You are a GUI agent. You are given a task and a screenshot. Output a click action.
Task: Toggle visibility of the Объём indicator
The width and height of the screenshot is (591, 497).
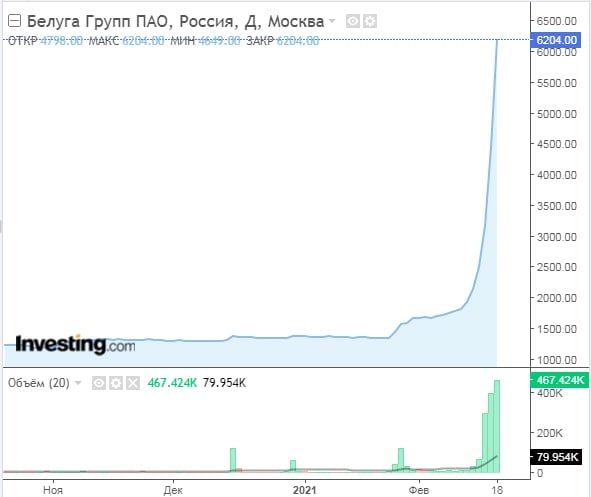coord(99,383)
